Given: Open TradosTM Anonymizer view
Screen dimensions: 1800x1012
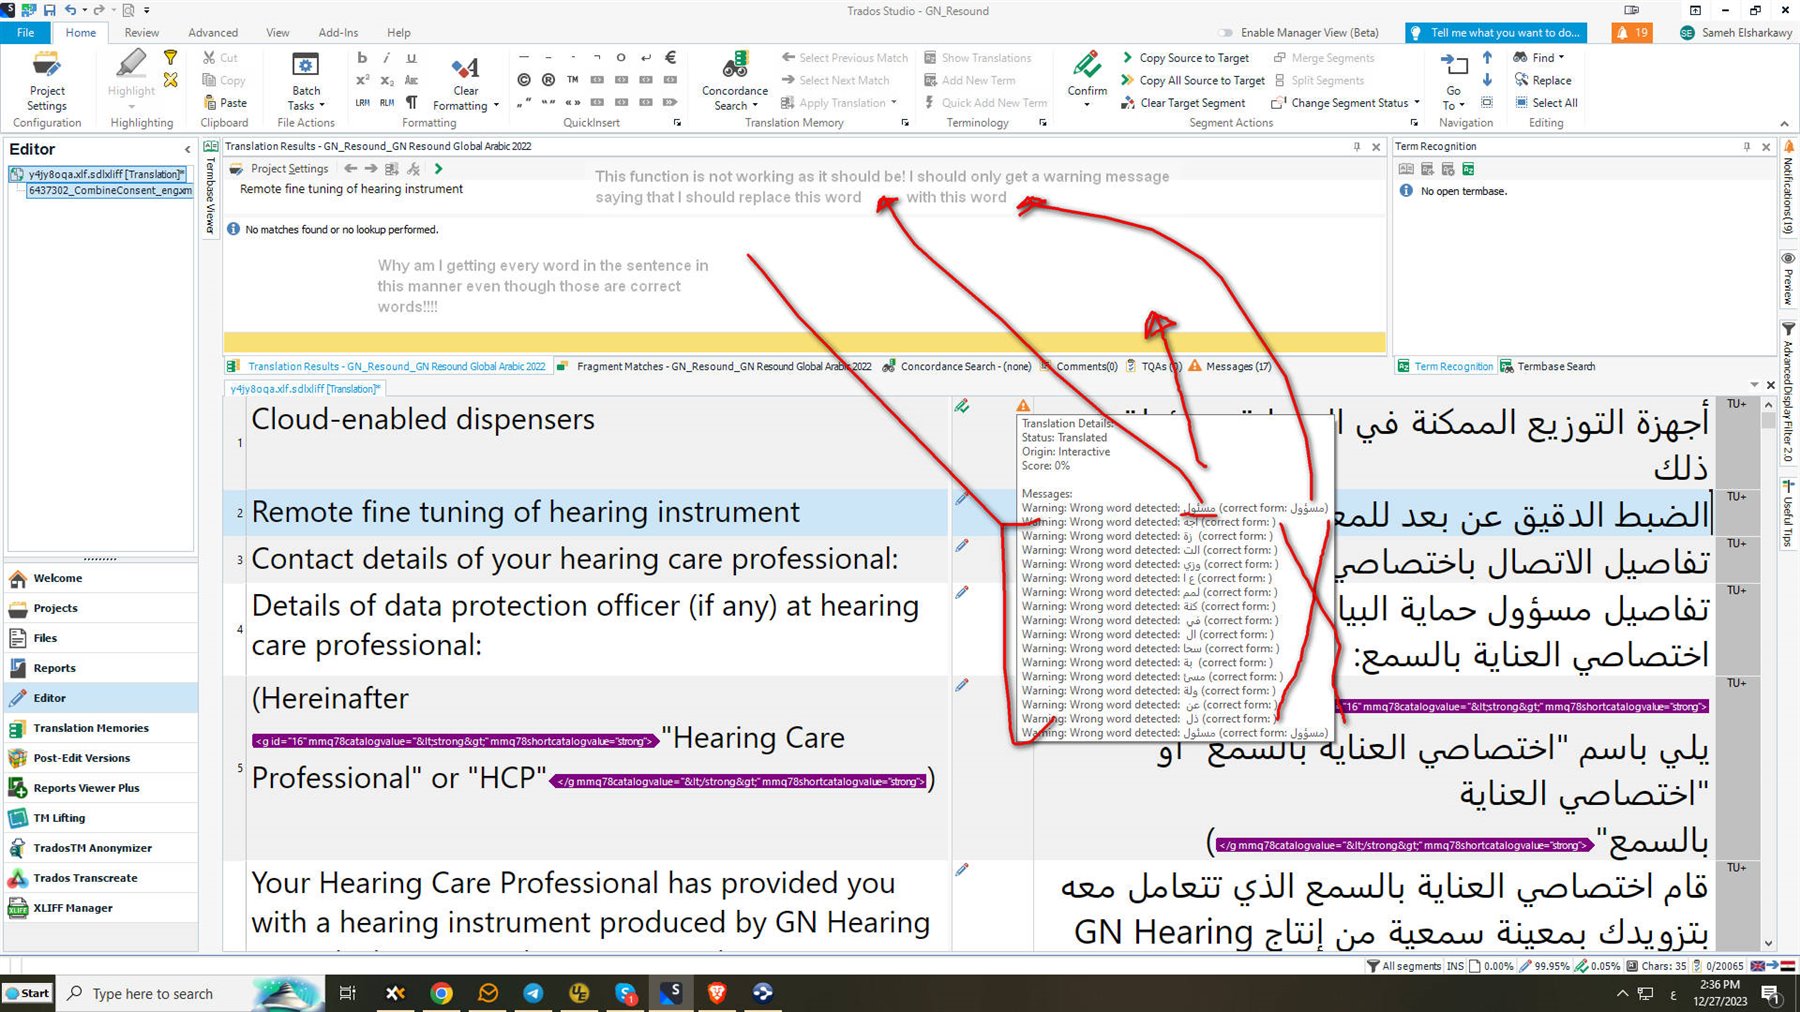Looking at the screenshot, I should click(x=100, y=848).
